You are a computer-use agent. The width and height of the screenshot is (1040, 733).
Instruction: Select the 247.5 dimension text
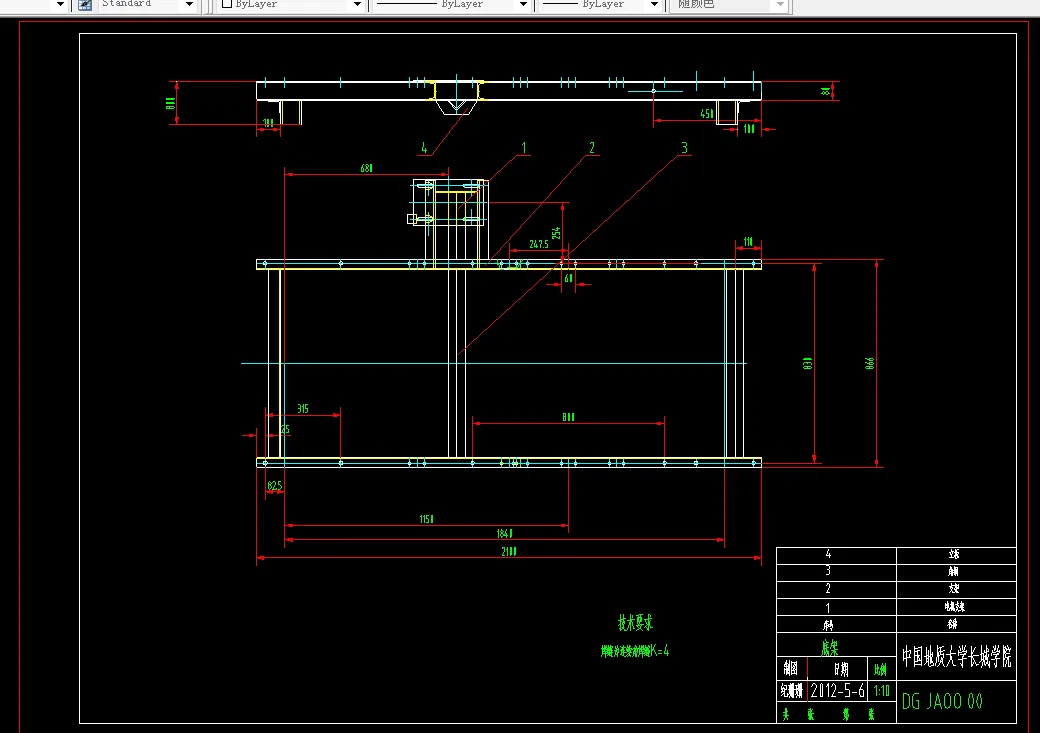pyautogui.click(x=539, y=244)
